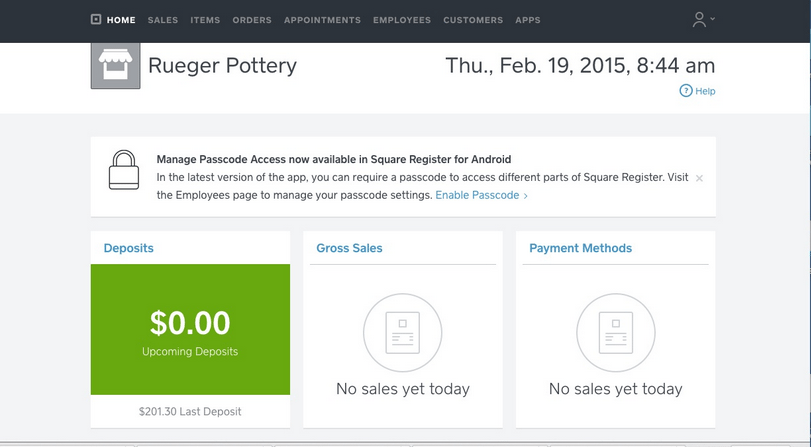The height and width of the screenshot is (447, 811).
Task: Expand the account dropdown chevron
Action: pos(713,19)
